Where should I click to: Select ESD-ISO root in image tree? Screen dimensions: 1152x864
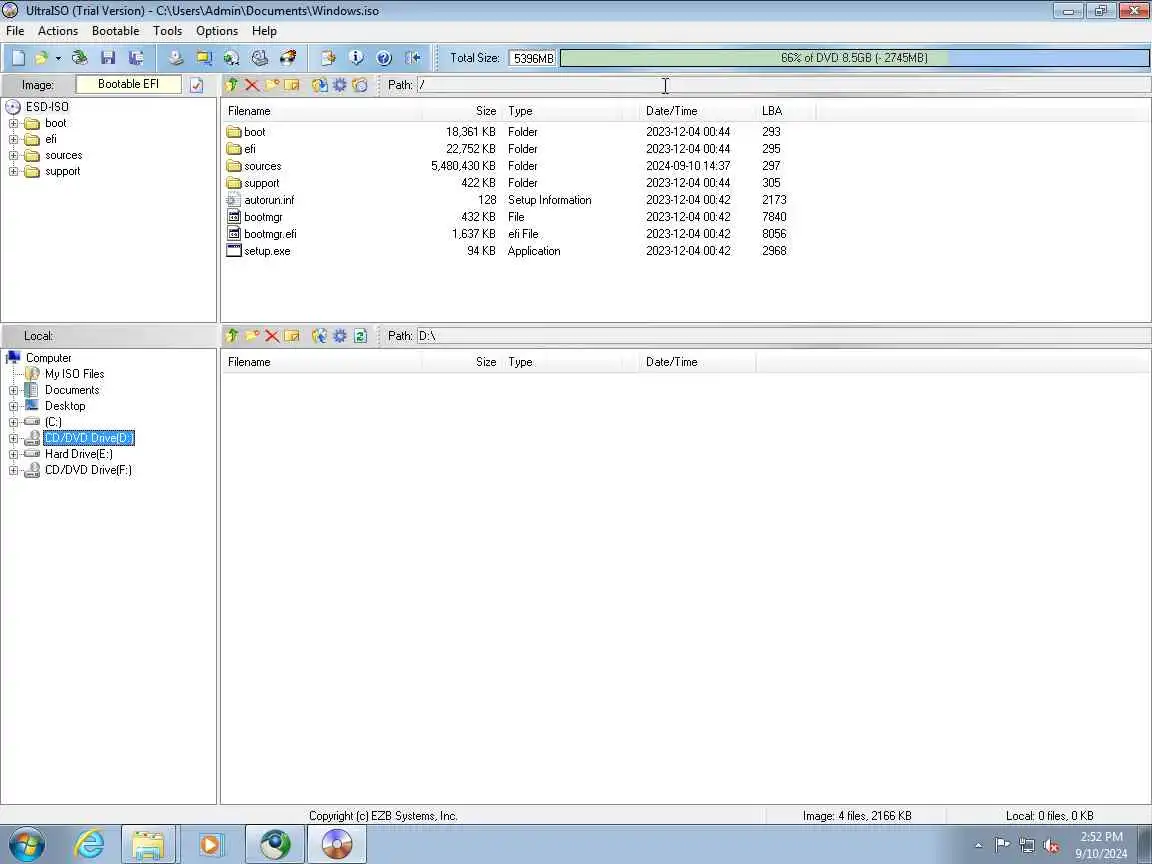coord(47,107)
